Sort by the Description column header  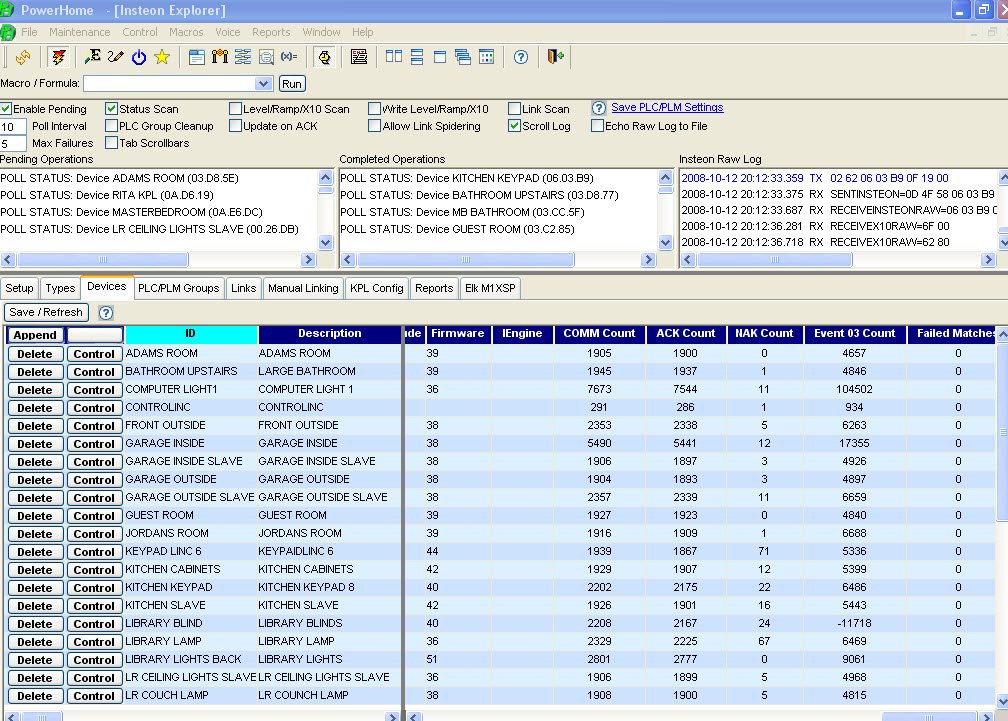330,334
